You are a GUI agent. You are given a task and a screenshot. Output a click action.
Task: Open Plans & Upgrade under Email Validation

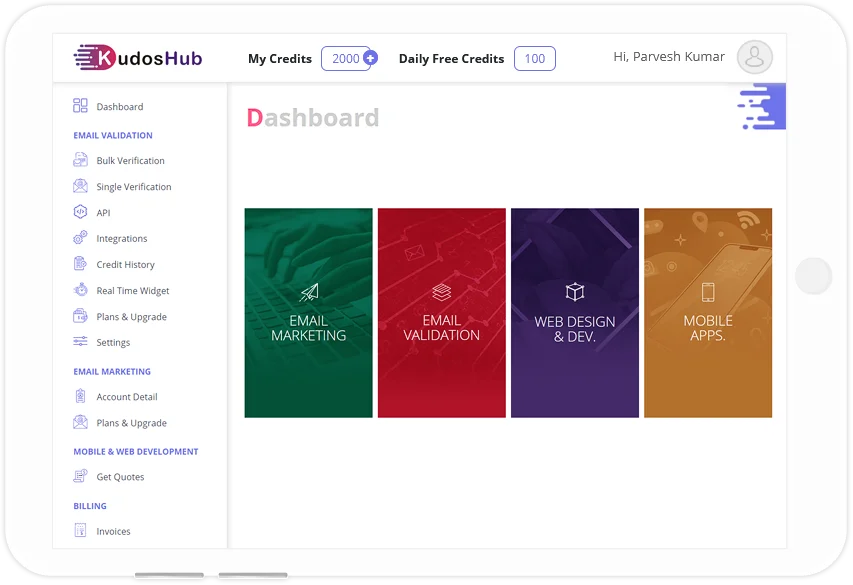tap(132, 317)
